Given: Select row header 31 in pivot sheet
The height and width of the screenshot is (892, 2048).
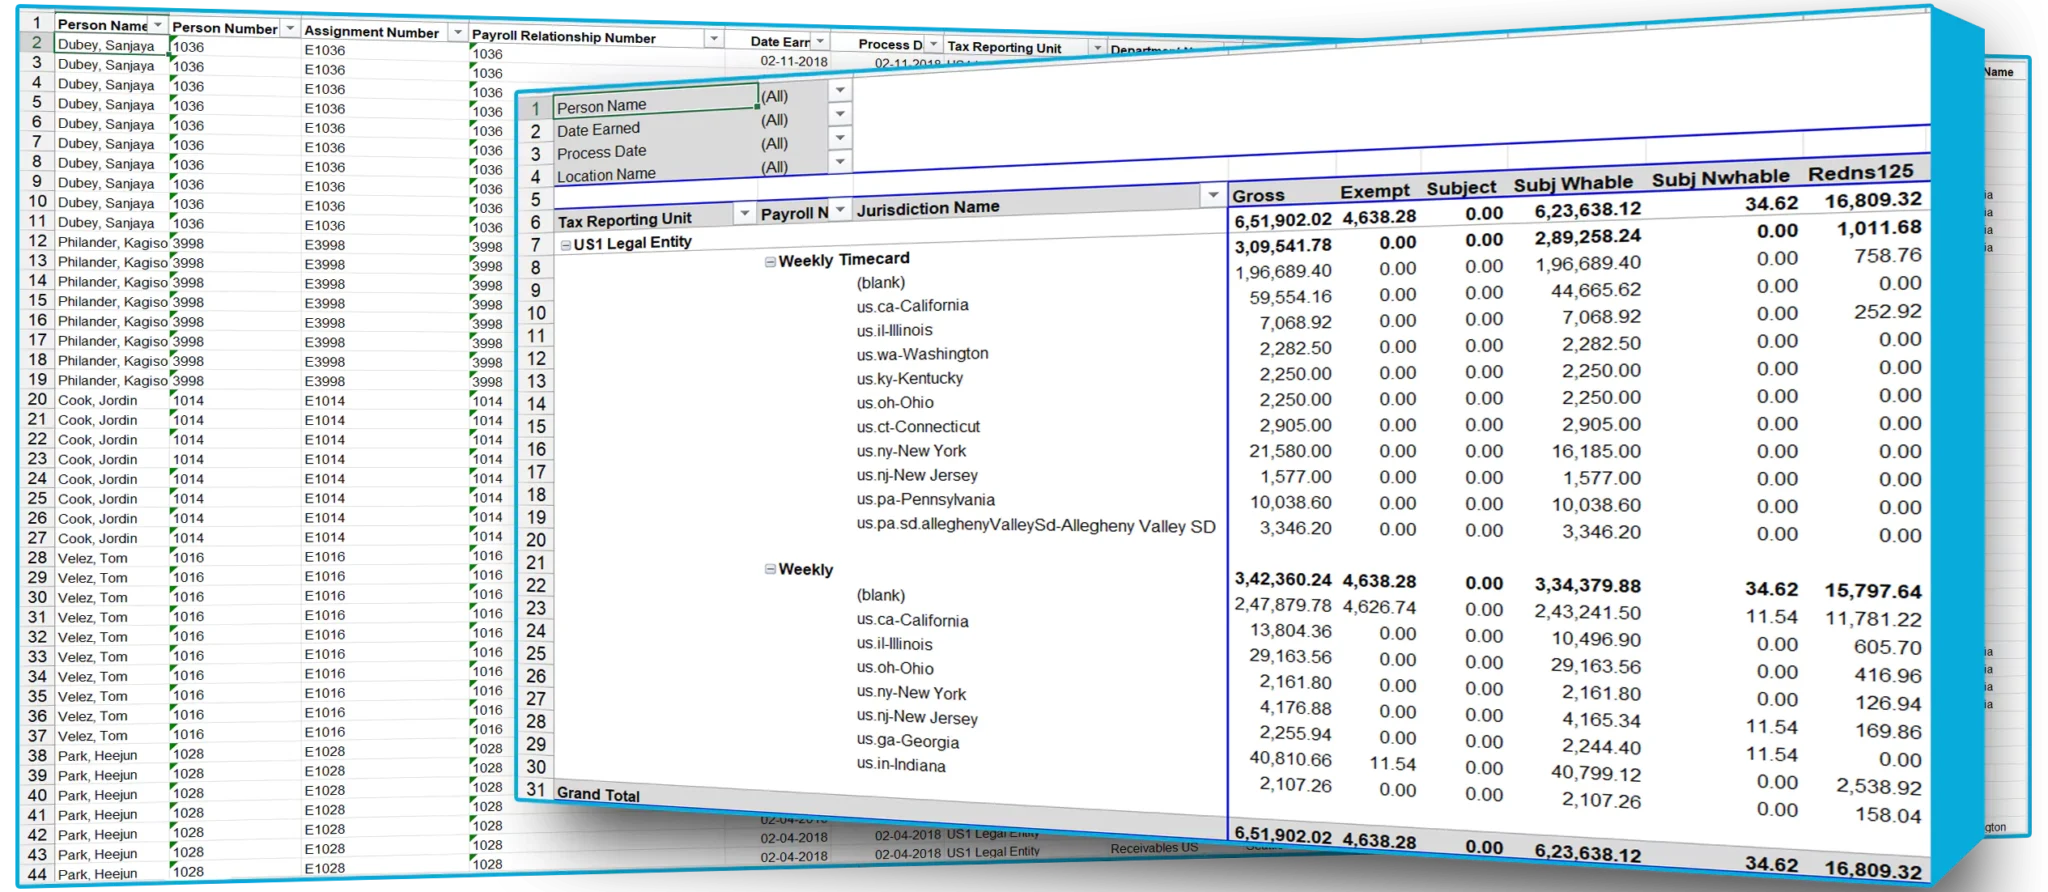Looking at the screenshot, I should [536, 790].
